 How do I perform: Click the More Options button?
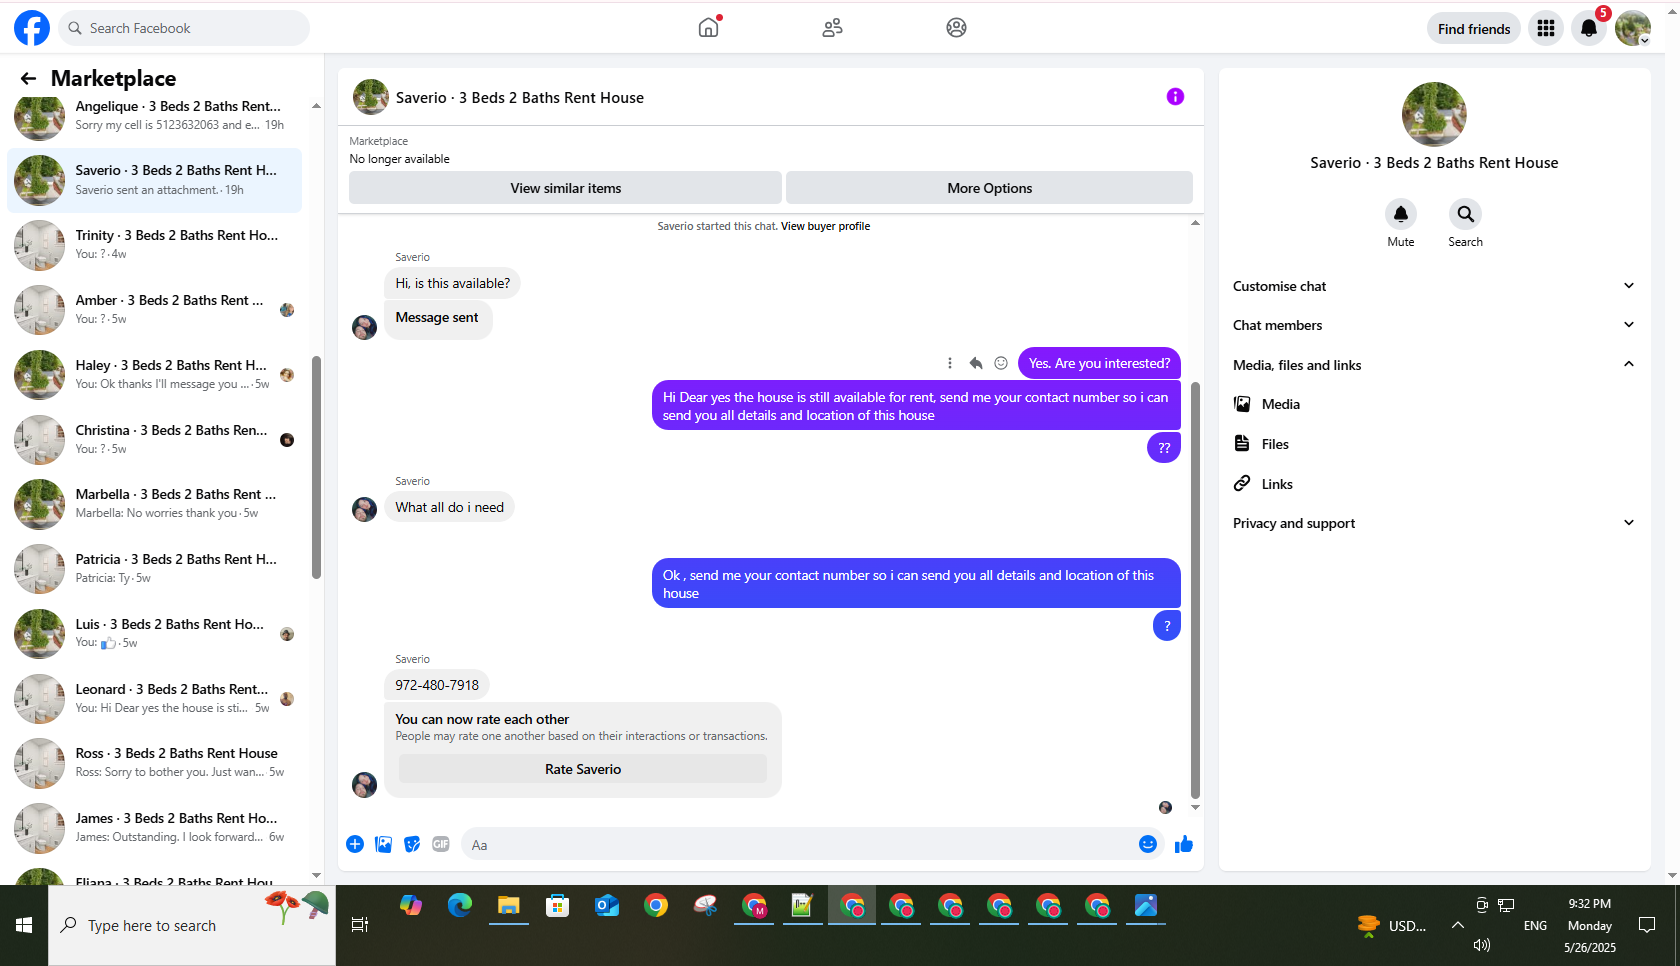click(x=989, y=188)
